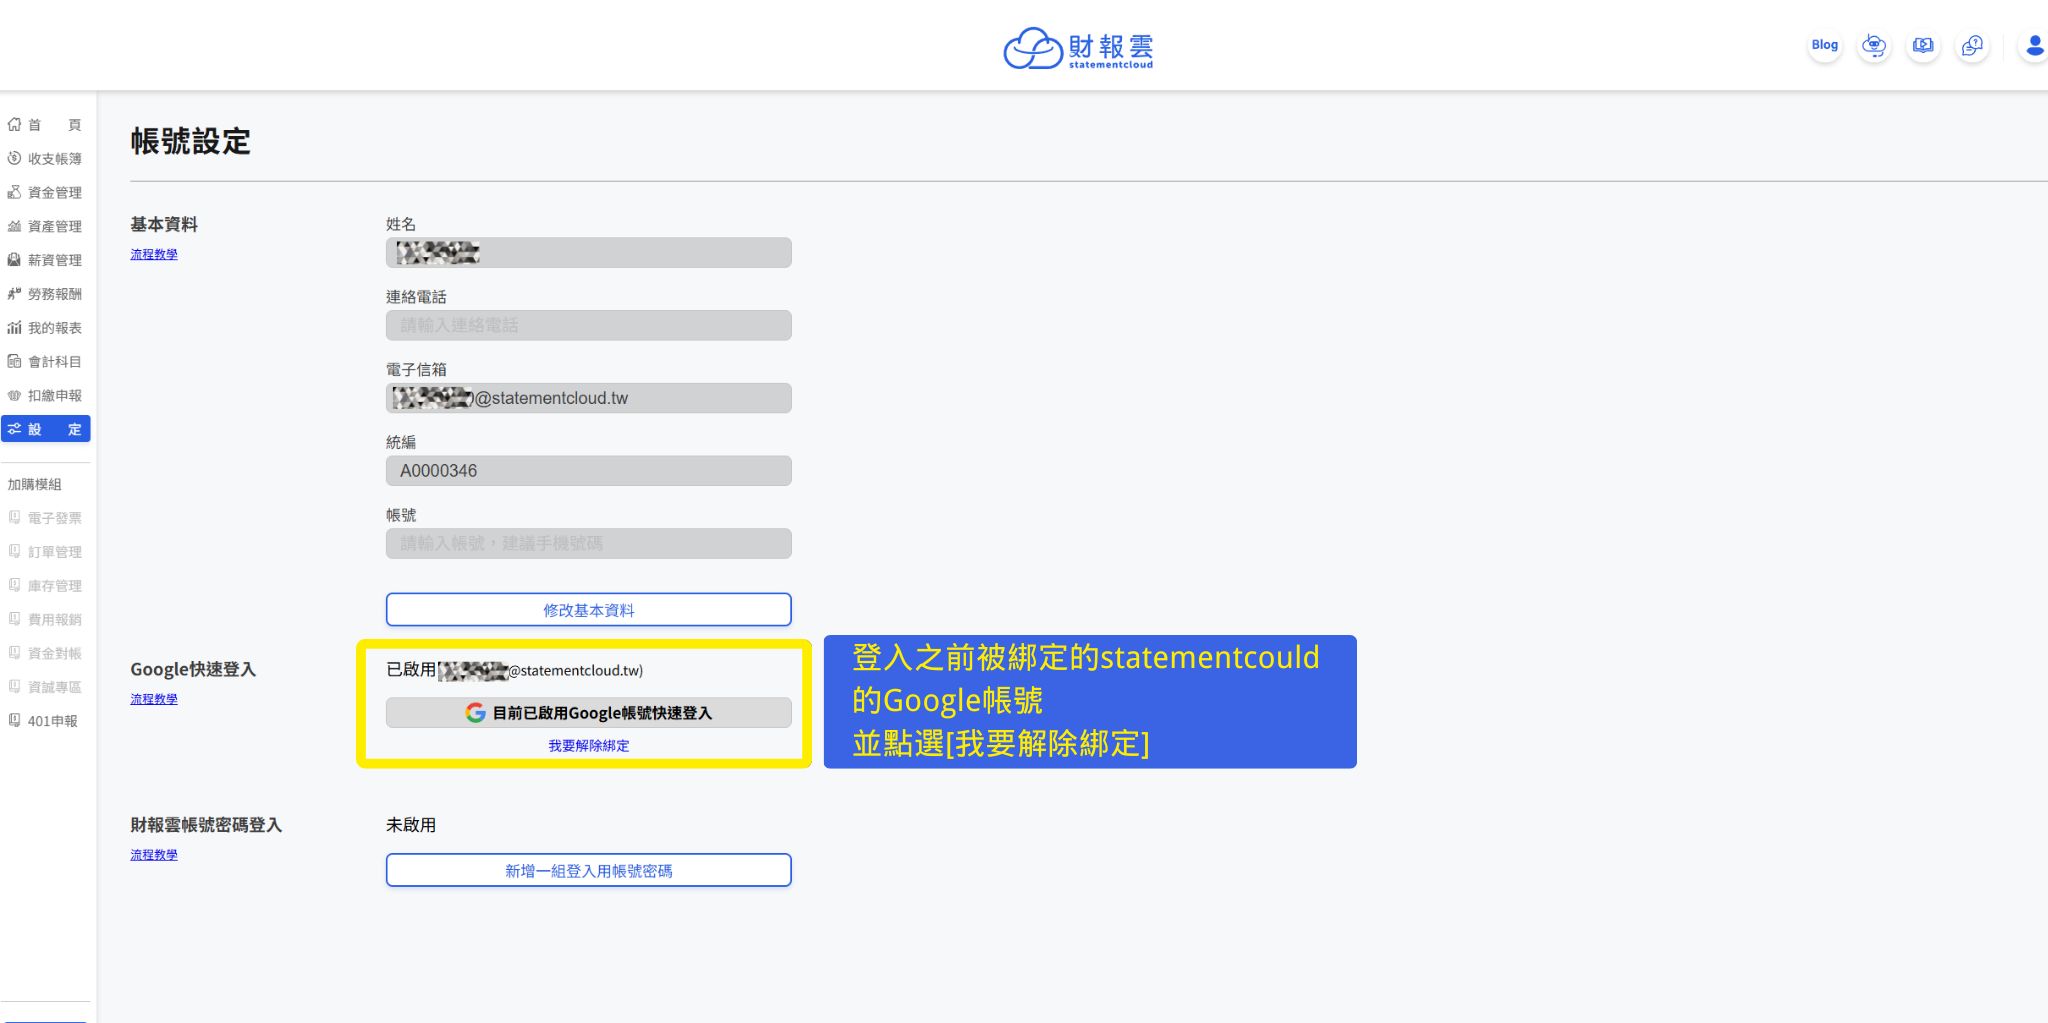2048x1023 pixels.
Task: Focus the 帳號 account input field
Action: 589,544
